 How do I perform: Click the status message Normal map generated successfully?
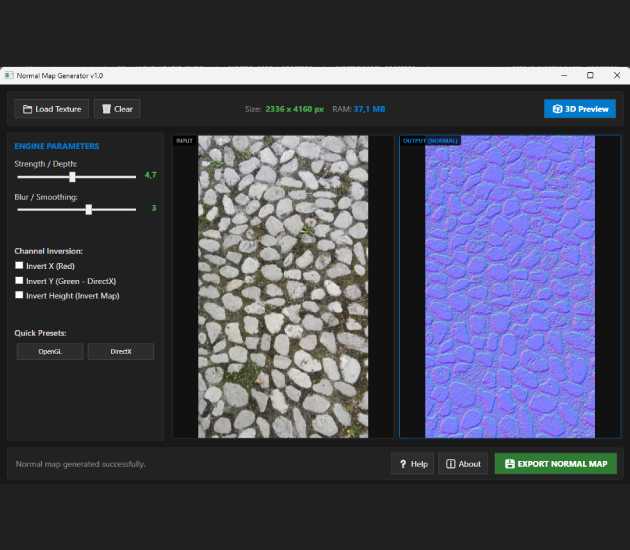coord(81,464)
